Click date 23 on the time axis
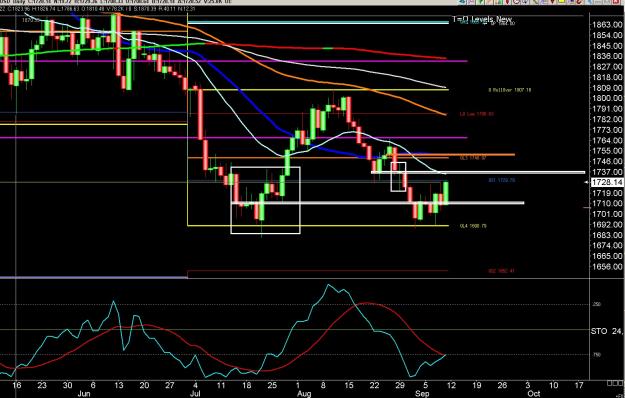Screen dimensions: 625x398 click(x=42, y=385)
